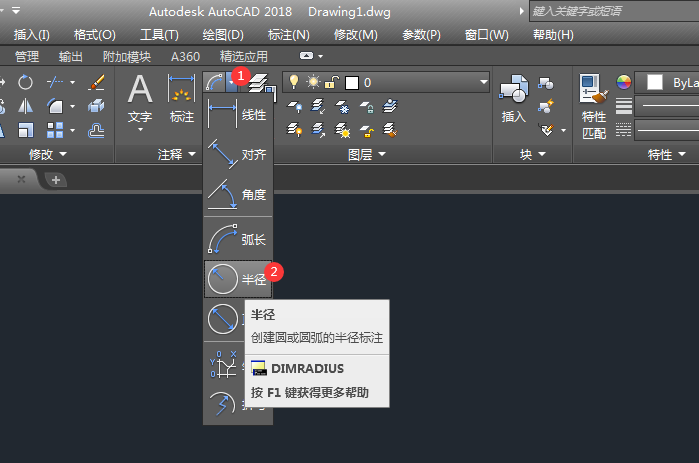The width and height of the screenshot is (699, 463).
Task: Click the layer 0 white color swatch
Action: tap(352, 83)
